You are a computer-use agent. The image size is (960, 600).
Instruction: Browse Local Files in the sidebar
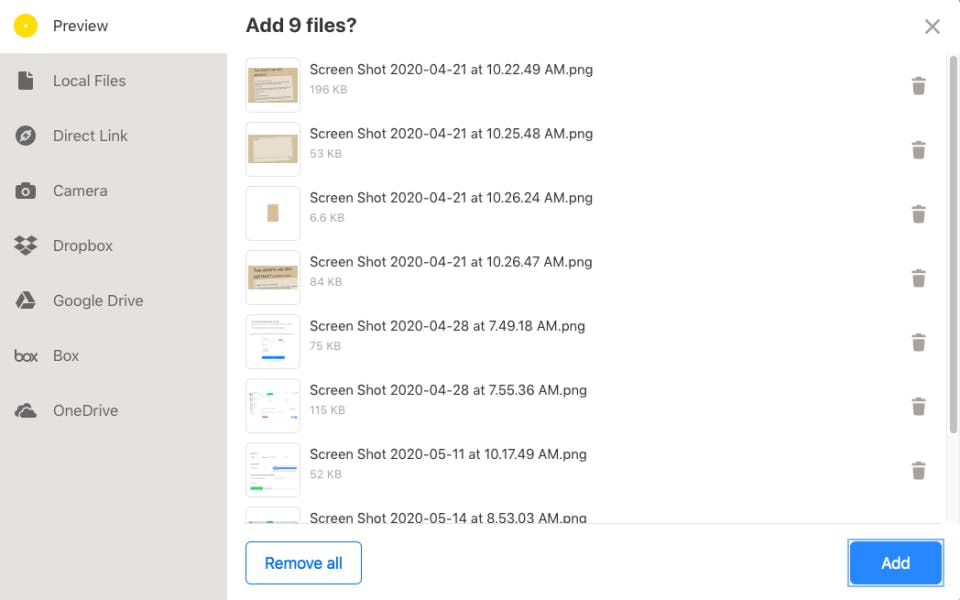point(90,80)
